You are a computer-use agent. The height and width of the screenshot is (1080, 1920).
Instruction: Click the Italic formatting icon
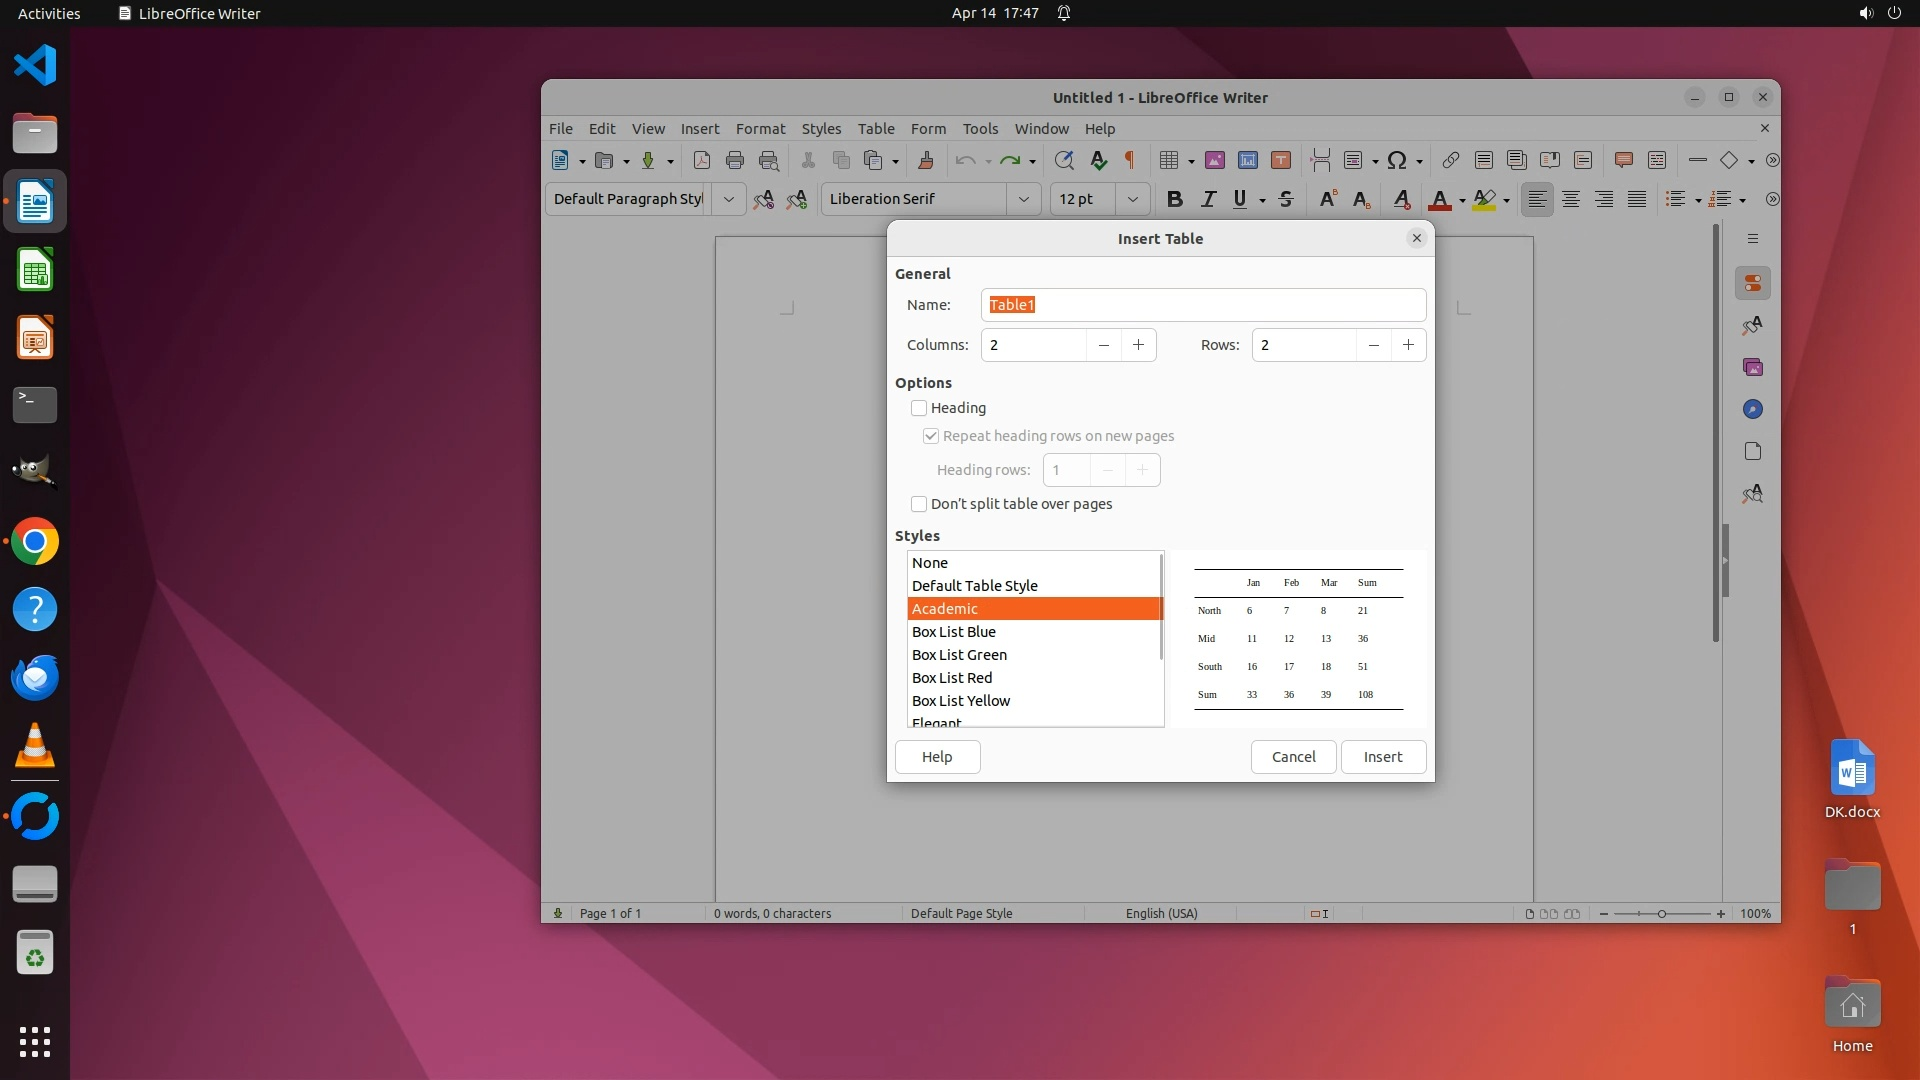pos(1208,199)
